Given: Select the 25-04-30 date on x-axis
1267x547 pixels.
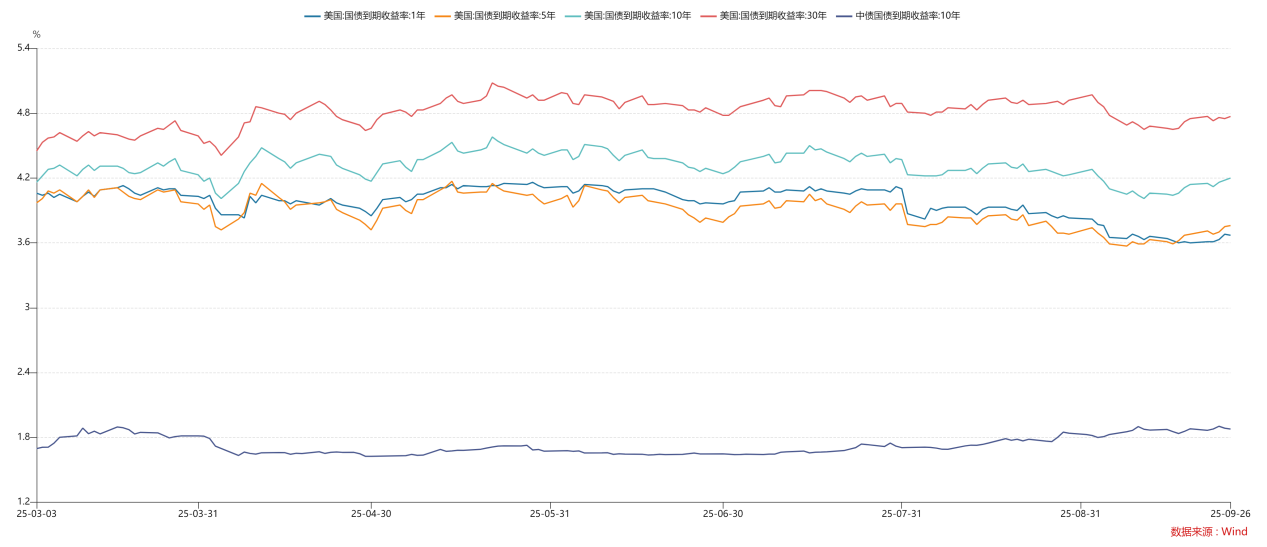Looking at the screenshot, I should [x=371, y=514].
